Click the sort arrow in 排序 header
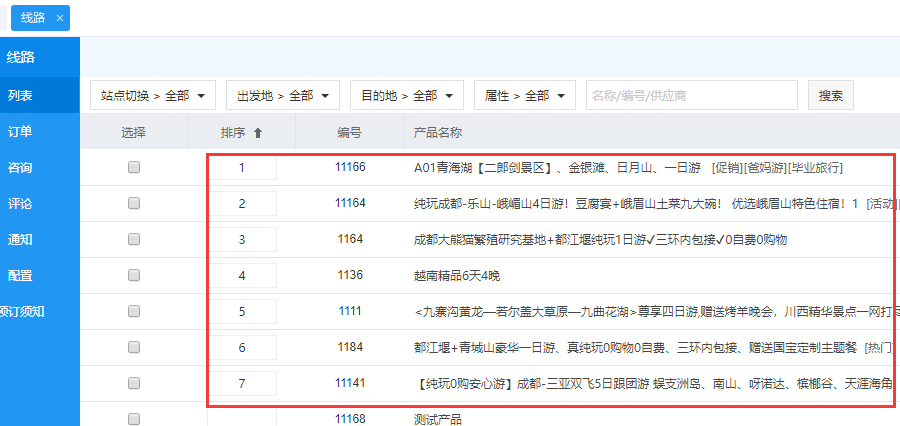 tap(258, 132)
